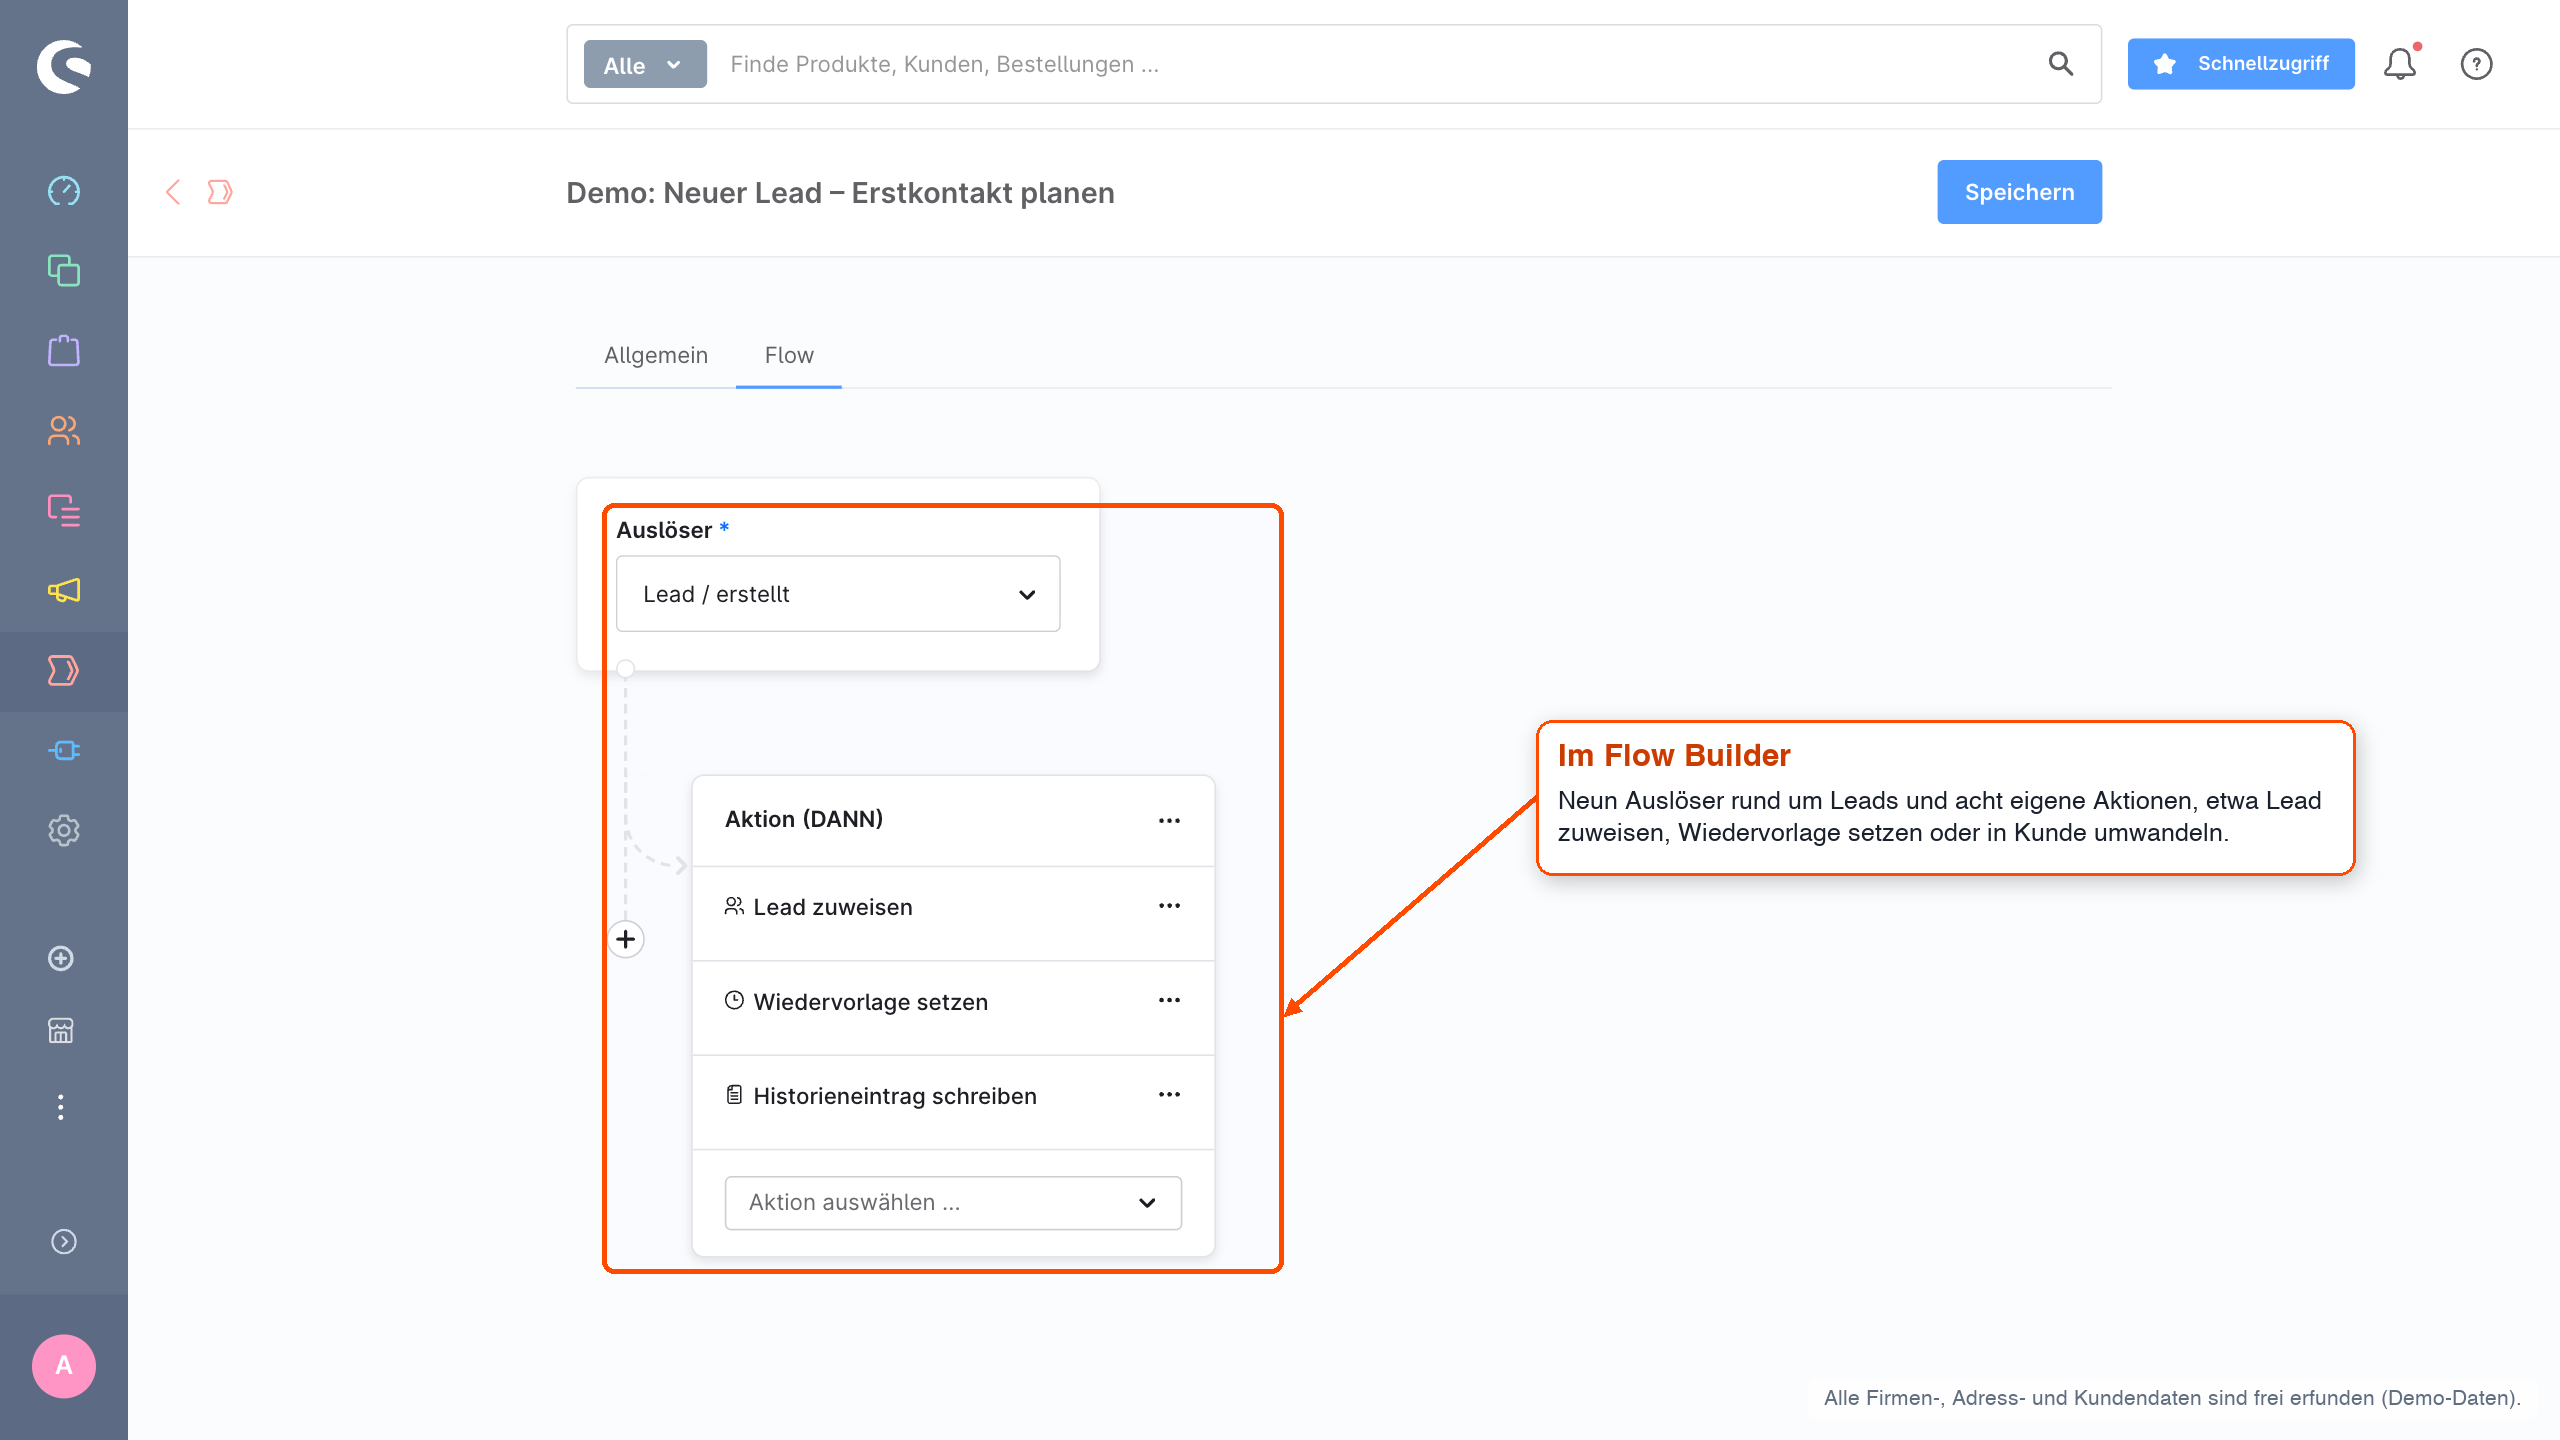Open the Customers sidebar icon

click(64, 430)
